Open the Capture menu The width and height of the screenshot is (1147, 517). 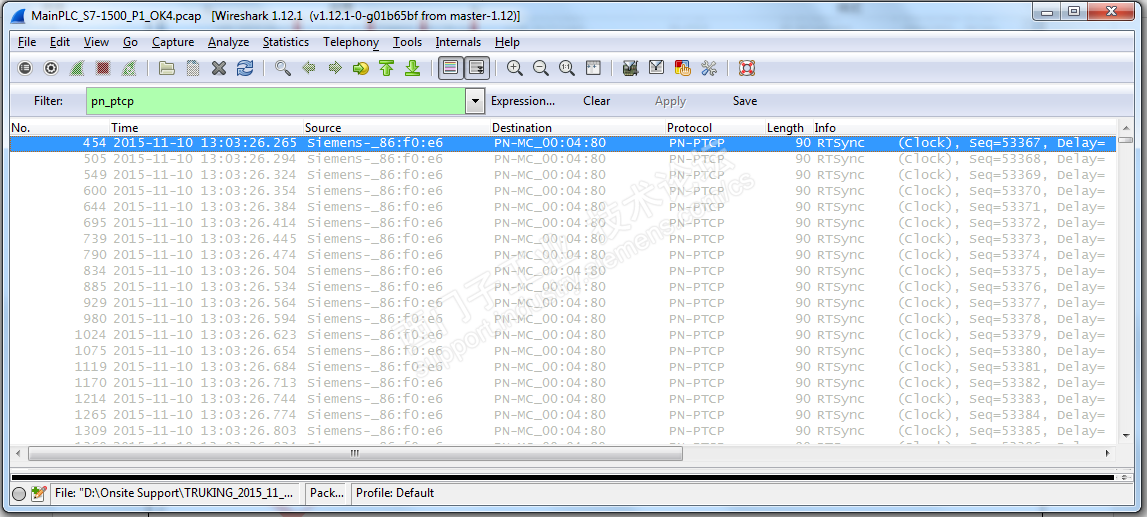(173, 42)
